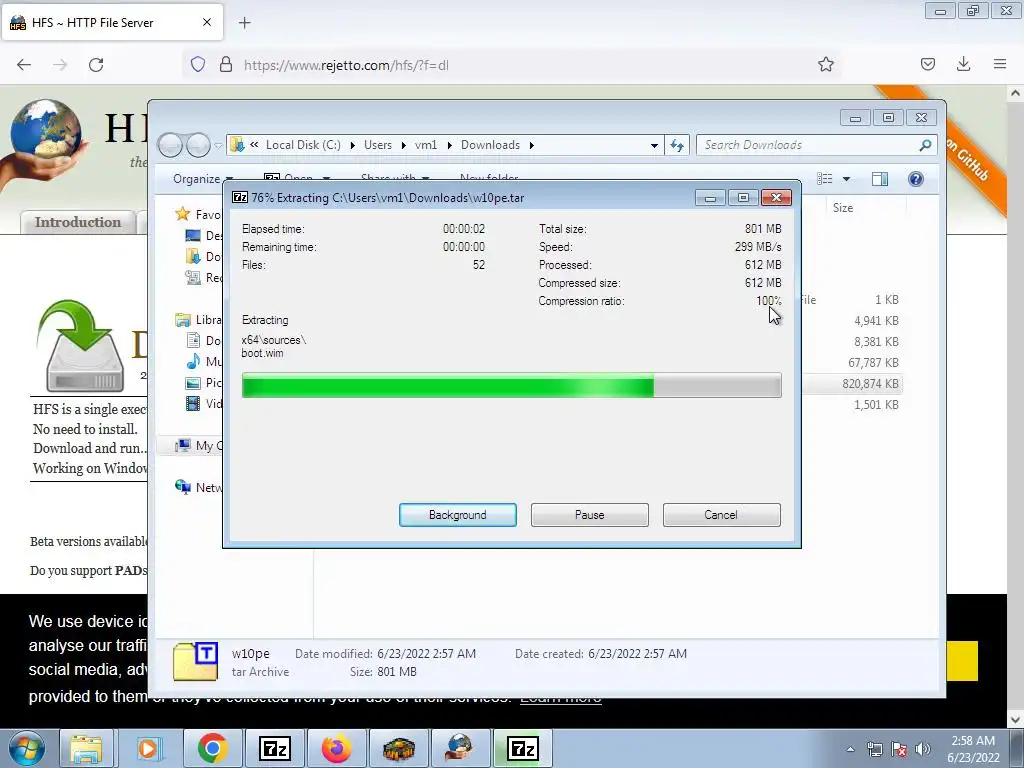Click Explorer refresh button
Image resolution: width=1024 pixels, height=768 pixels.
click(x=677, y=145)
